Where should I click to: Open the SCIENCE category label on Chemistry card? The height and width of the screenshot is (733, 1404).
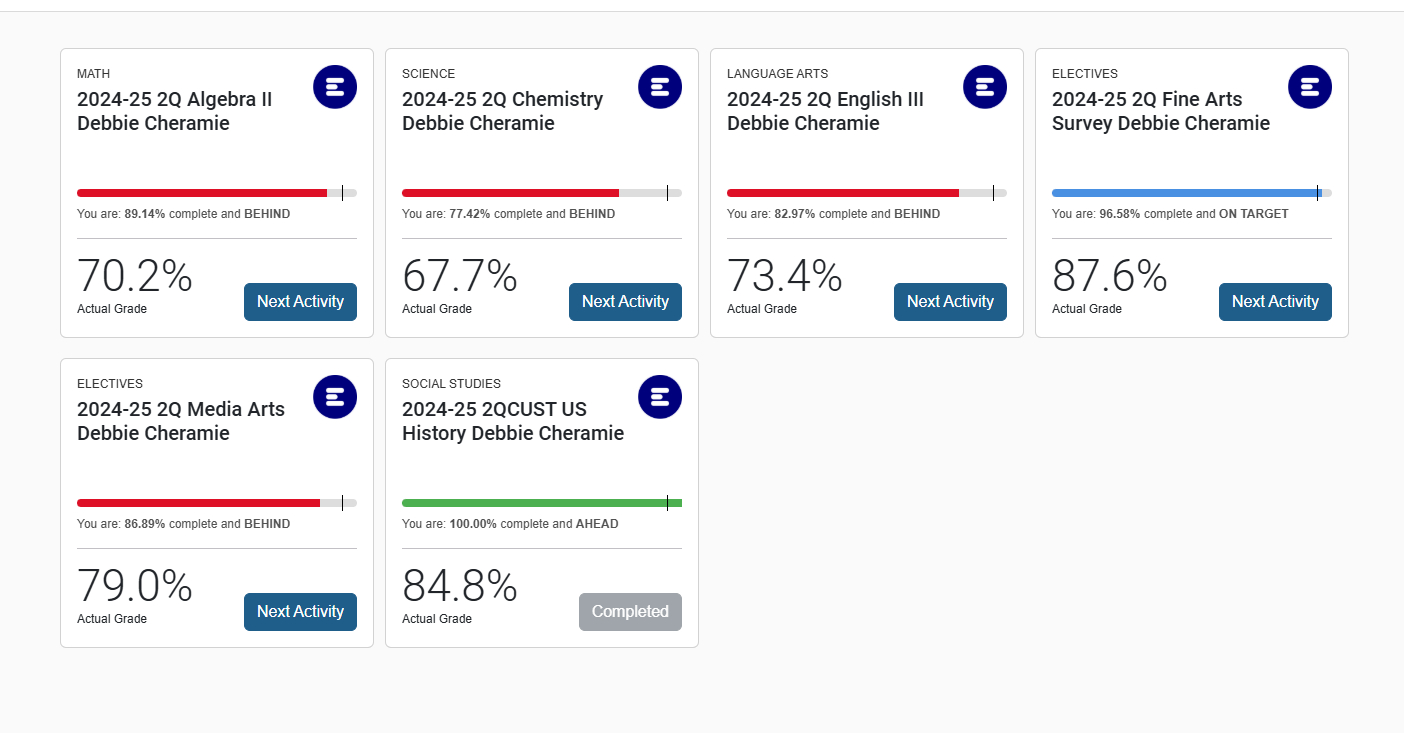click(x=428, y=73)
